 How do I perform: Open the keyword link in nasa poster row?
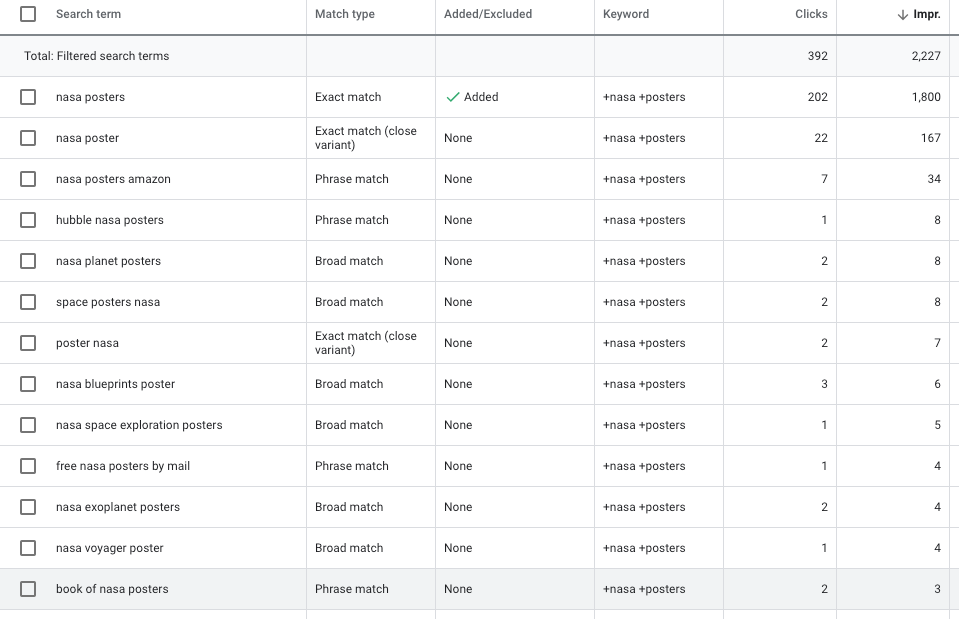644,138
